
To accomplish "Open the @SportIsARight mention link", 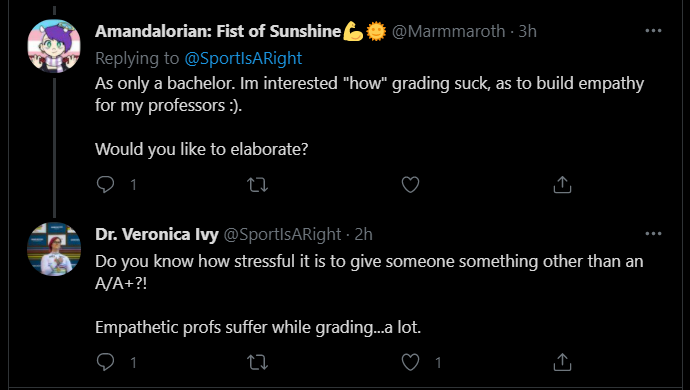I will click(243, 58).
